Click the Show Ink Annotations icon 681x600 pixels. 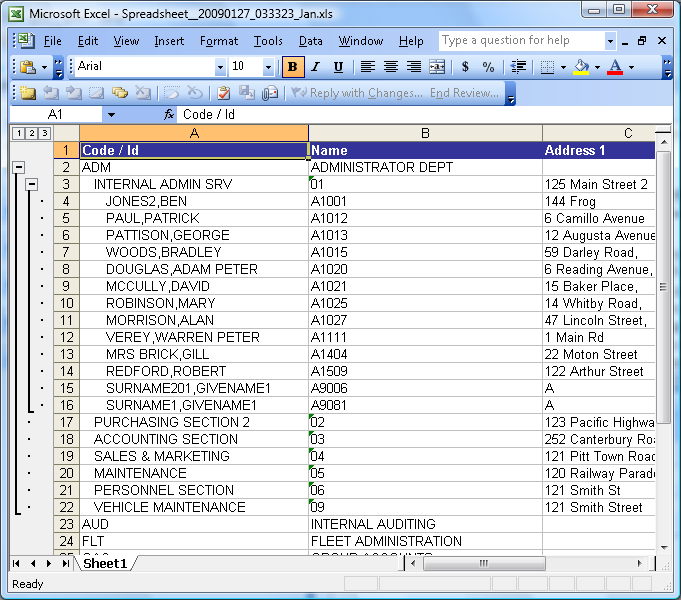click(172, 93)
